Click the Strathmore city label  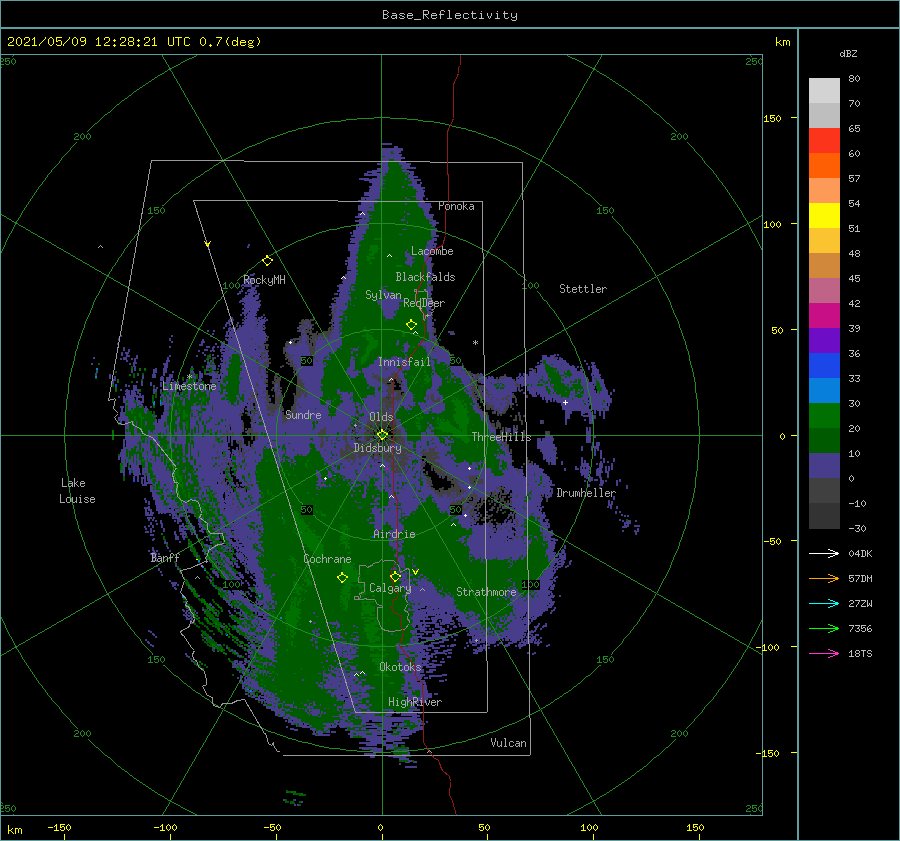point(486,592)
